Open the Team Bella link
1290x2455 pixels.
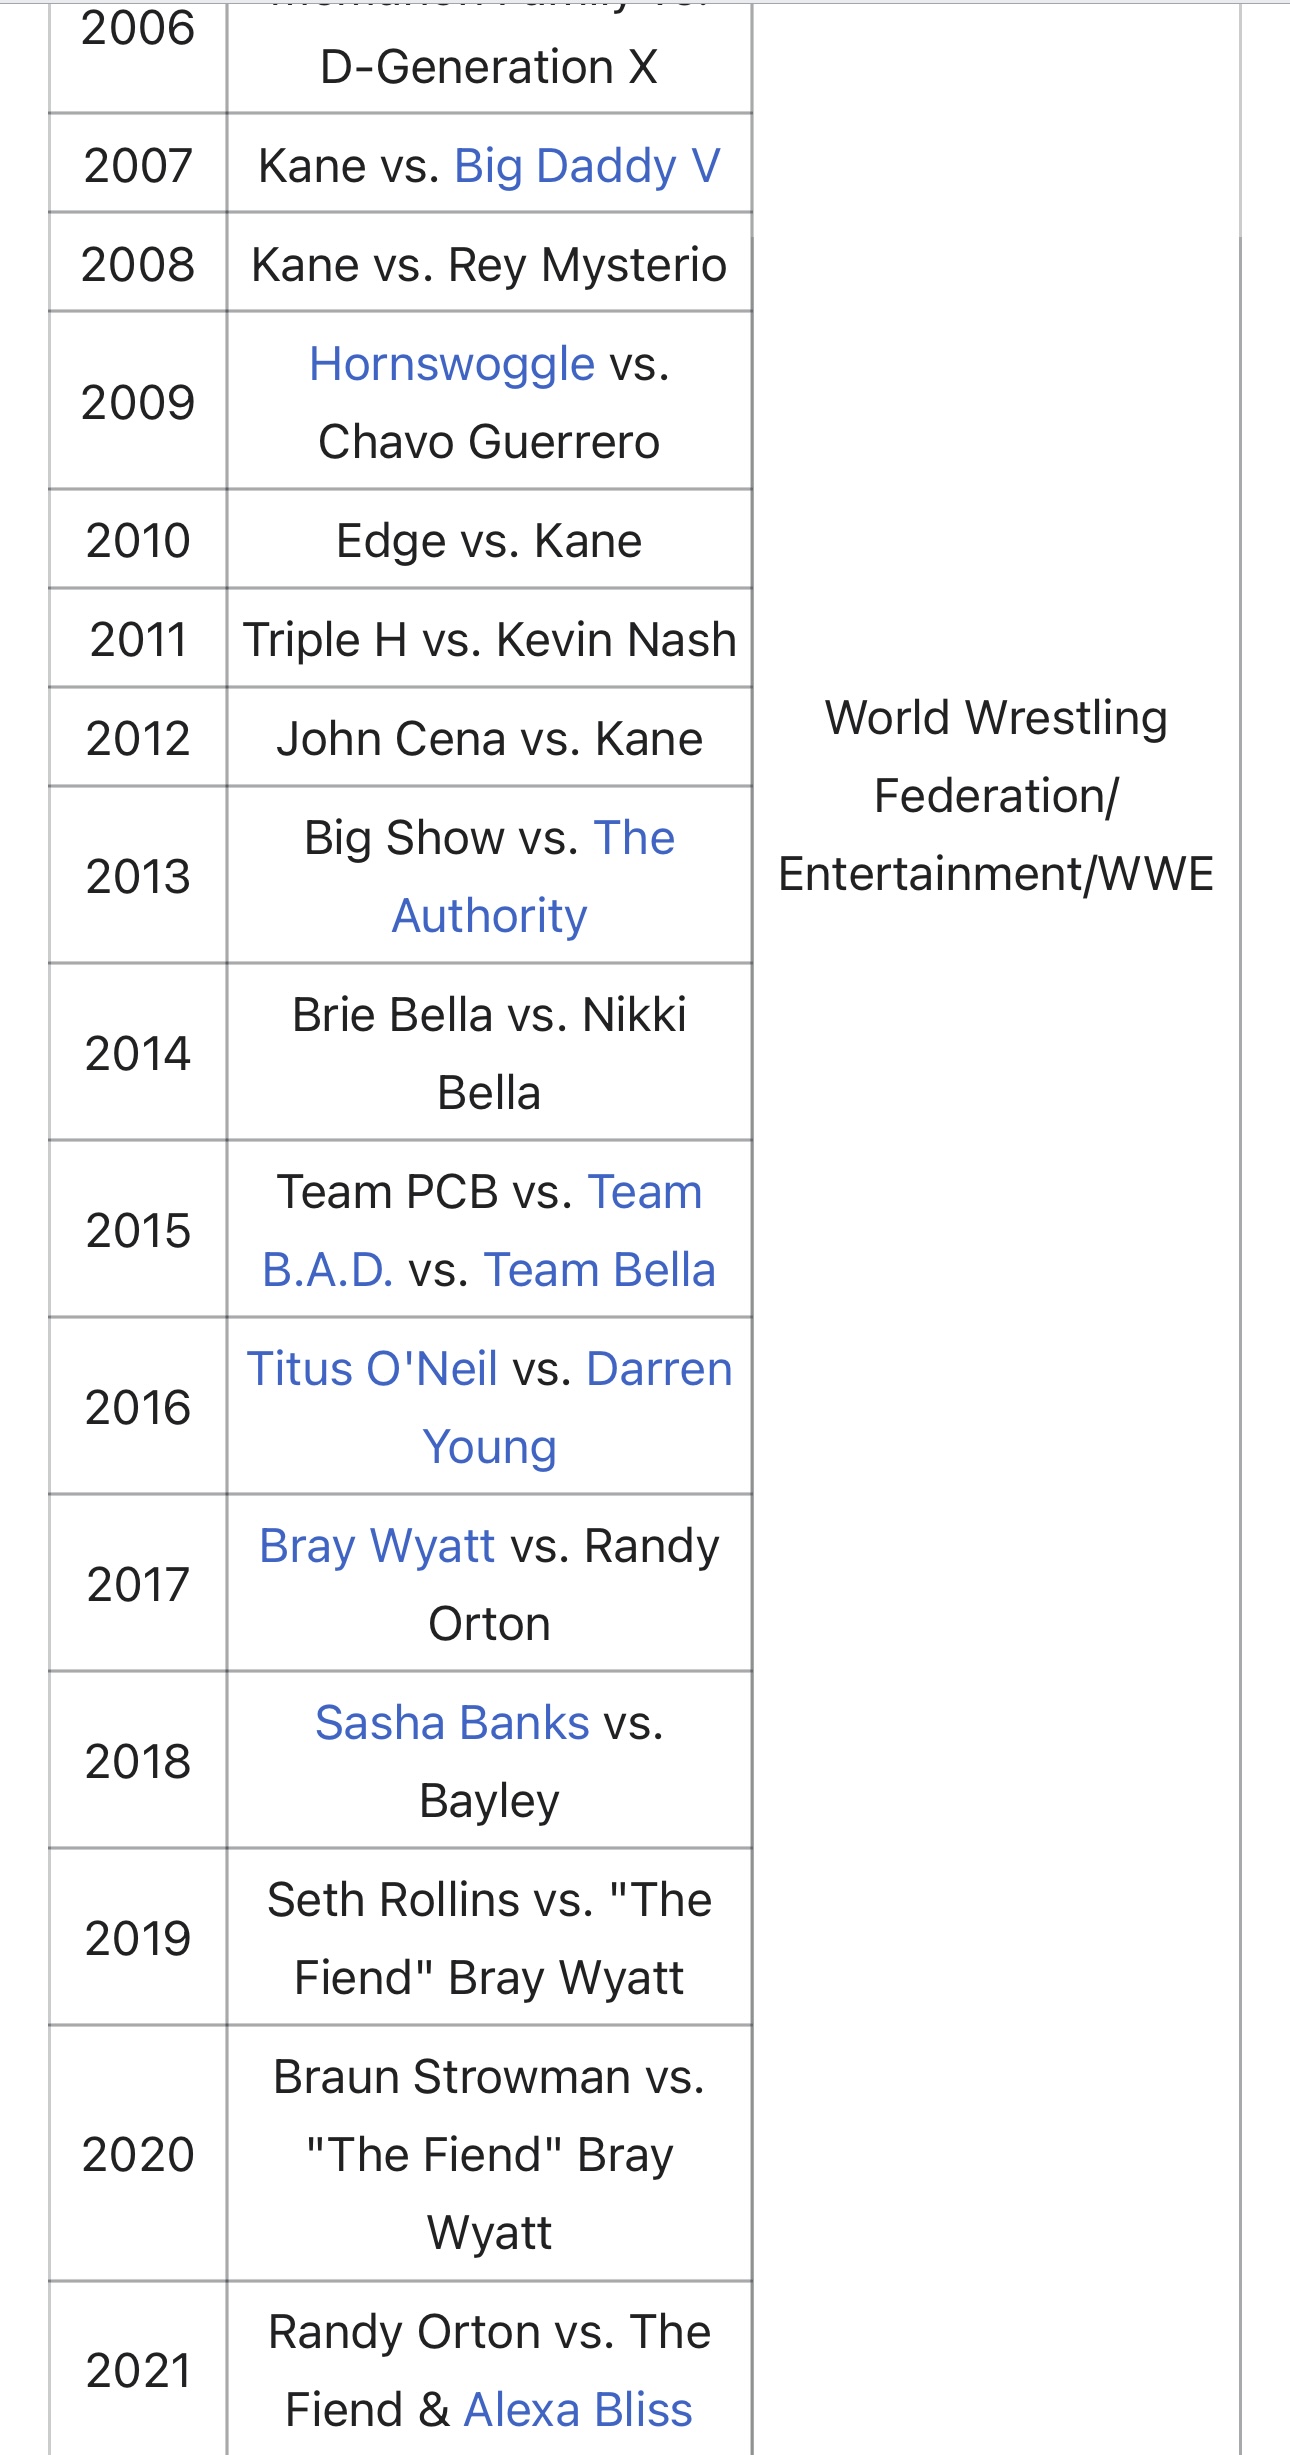[x=599, y=1270]
